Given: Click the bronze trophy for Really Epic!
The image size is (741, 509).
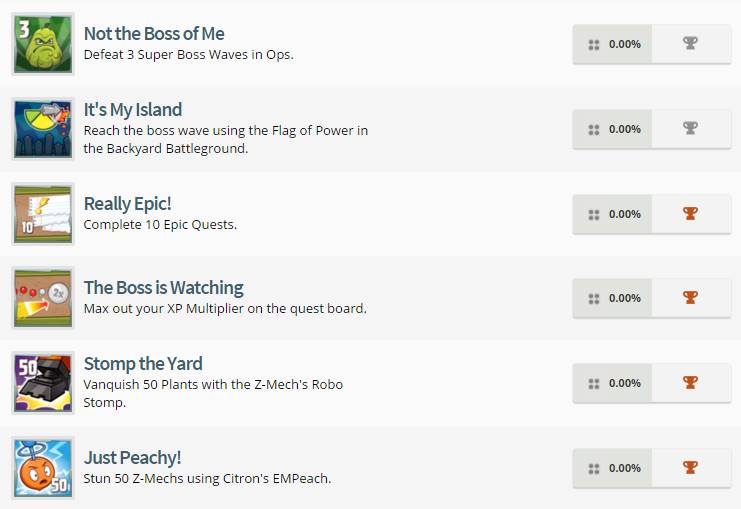Looking at the screenshot, I should (x=690, y=214).
